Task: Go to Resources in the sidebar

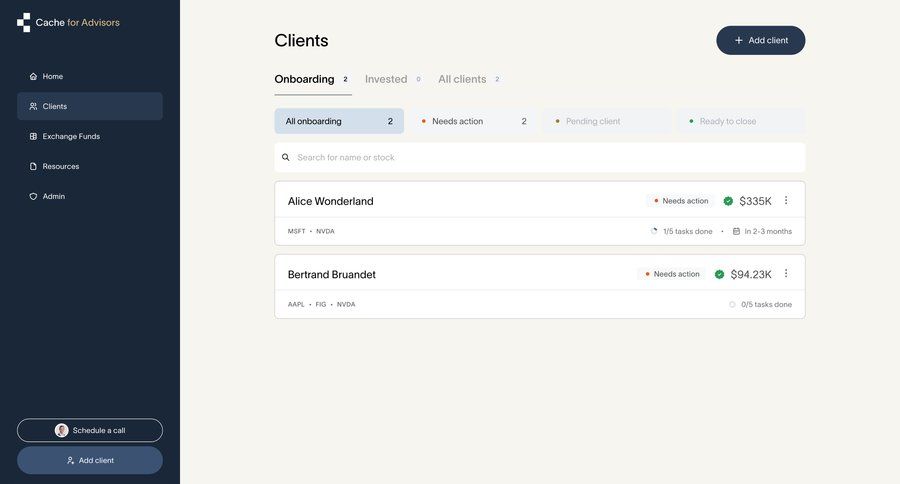Action: 90,166
